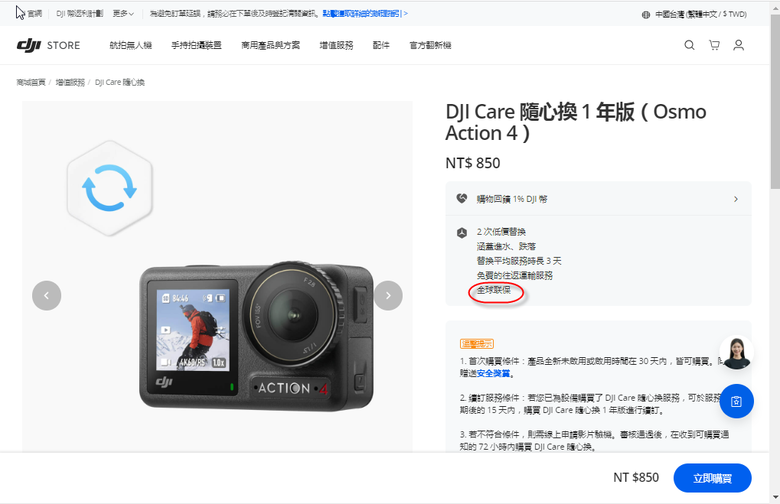
Task: Show next product image arrow
Action: point(388,296)
